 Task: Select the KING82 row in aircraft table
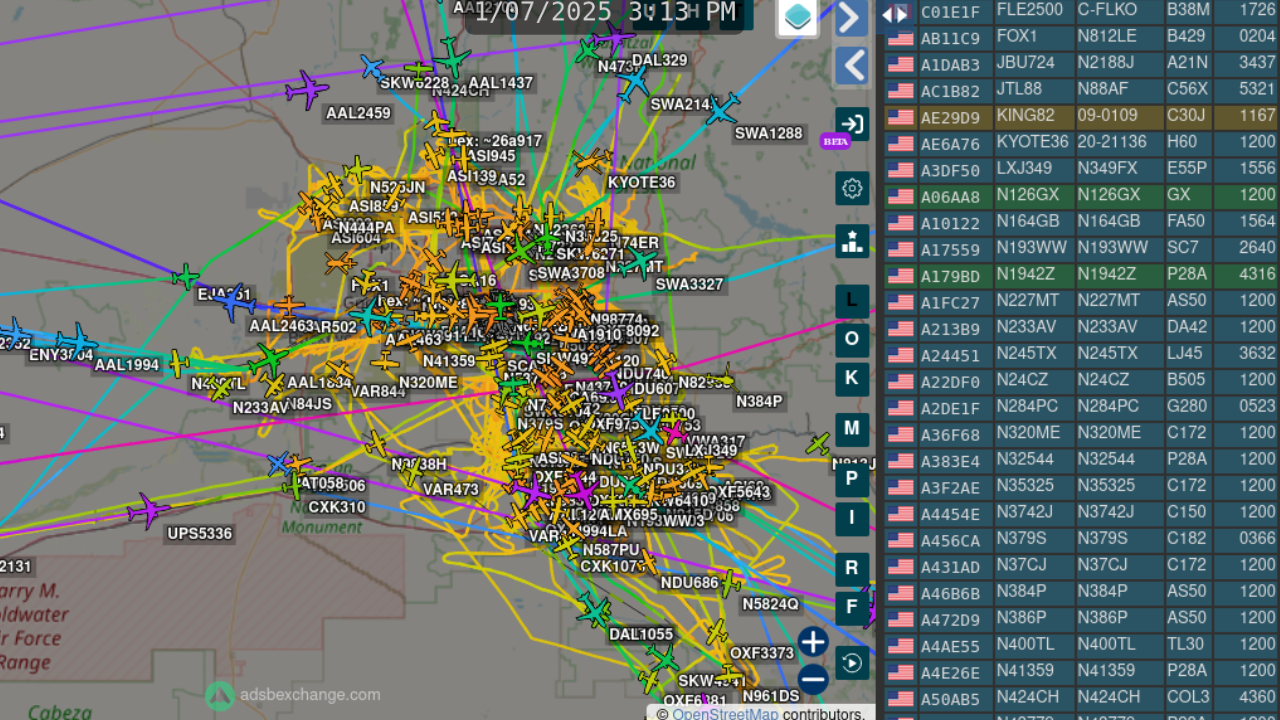1080,117
